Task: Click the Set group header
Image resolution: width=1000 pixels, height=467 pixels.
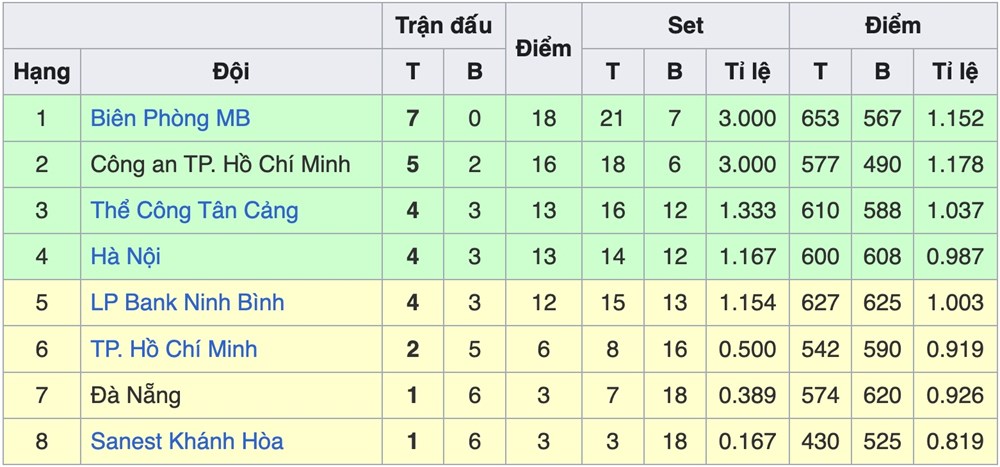Action: [685, 26]
